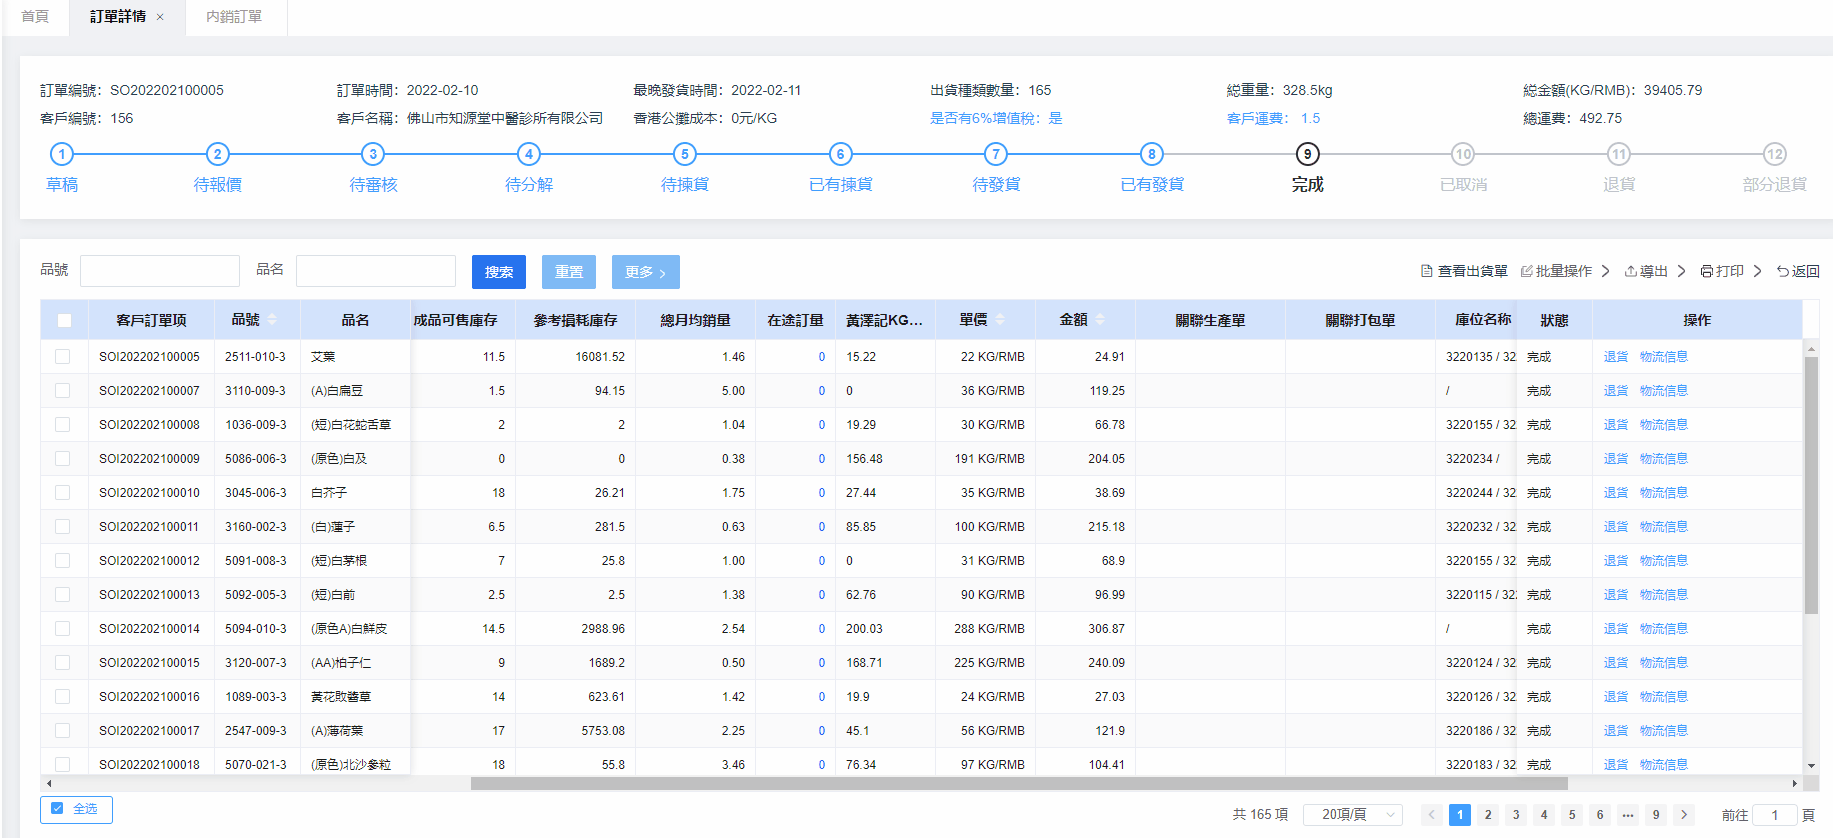1833x838 pixels.
Task: Toggle the header select-all checkbox
Action: 64,321
